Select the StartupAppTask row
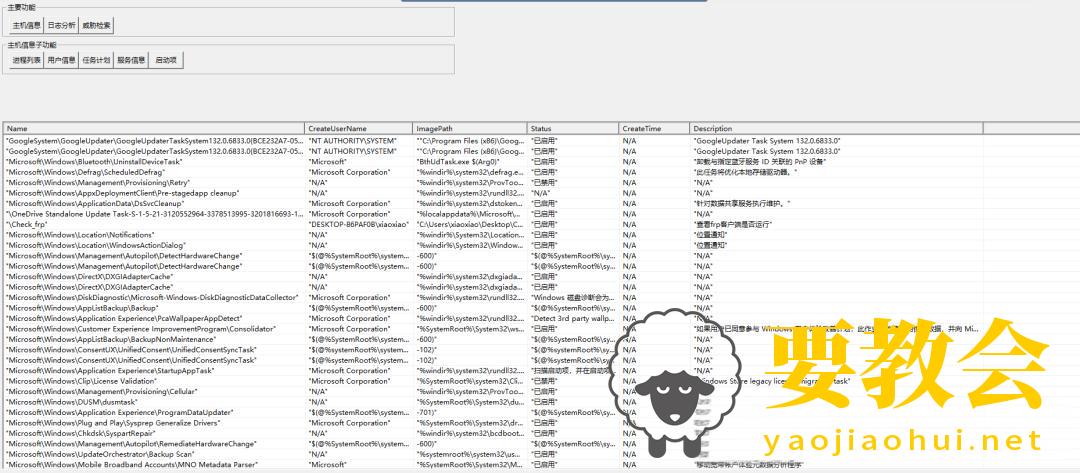1080x473 pixels. pyautogui.click(x=493, y=370)
